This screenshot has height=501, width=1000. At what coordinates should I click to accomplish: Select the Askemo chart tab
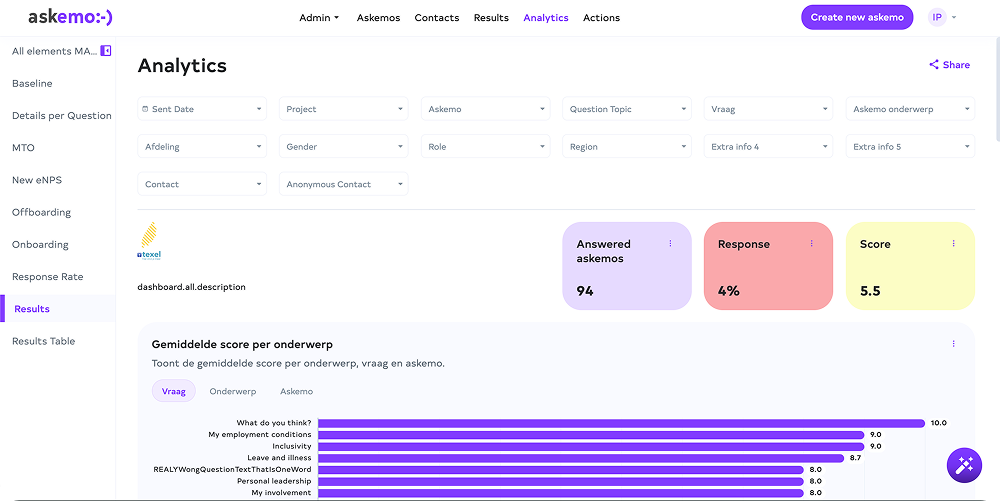click(297, 391)
